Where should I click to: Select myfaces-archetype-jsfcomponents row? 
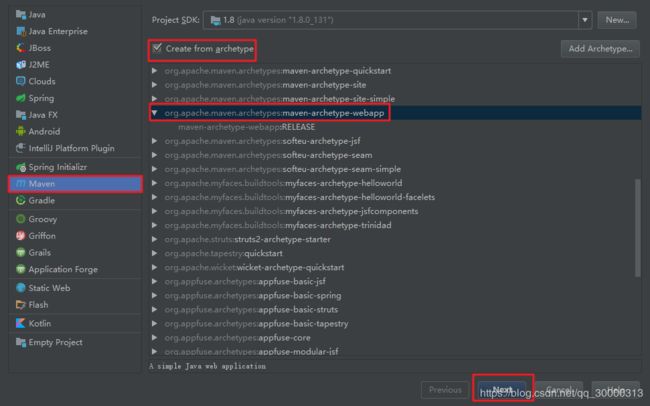click(395, 211)
